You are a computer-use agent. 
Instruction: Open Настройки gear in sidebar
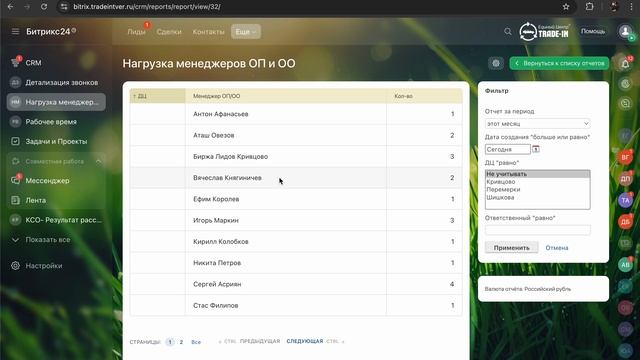click(16, 266)
